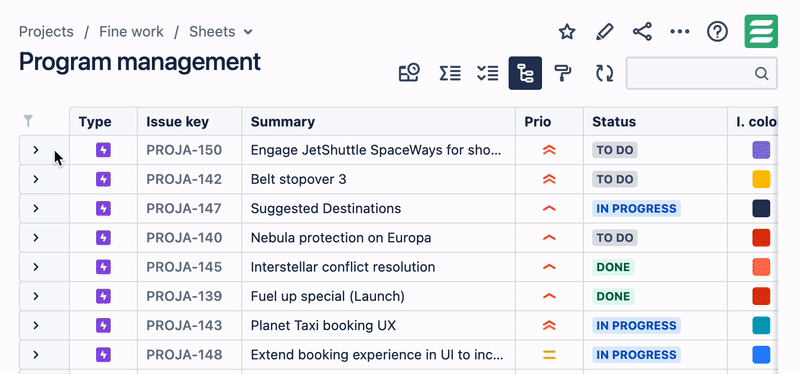Click the IN PROGRESS status of PROJA-143
The width and height of the screenshot is (800, 374).
point(636,325)
